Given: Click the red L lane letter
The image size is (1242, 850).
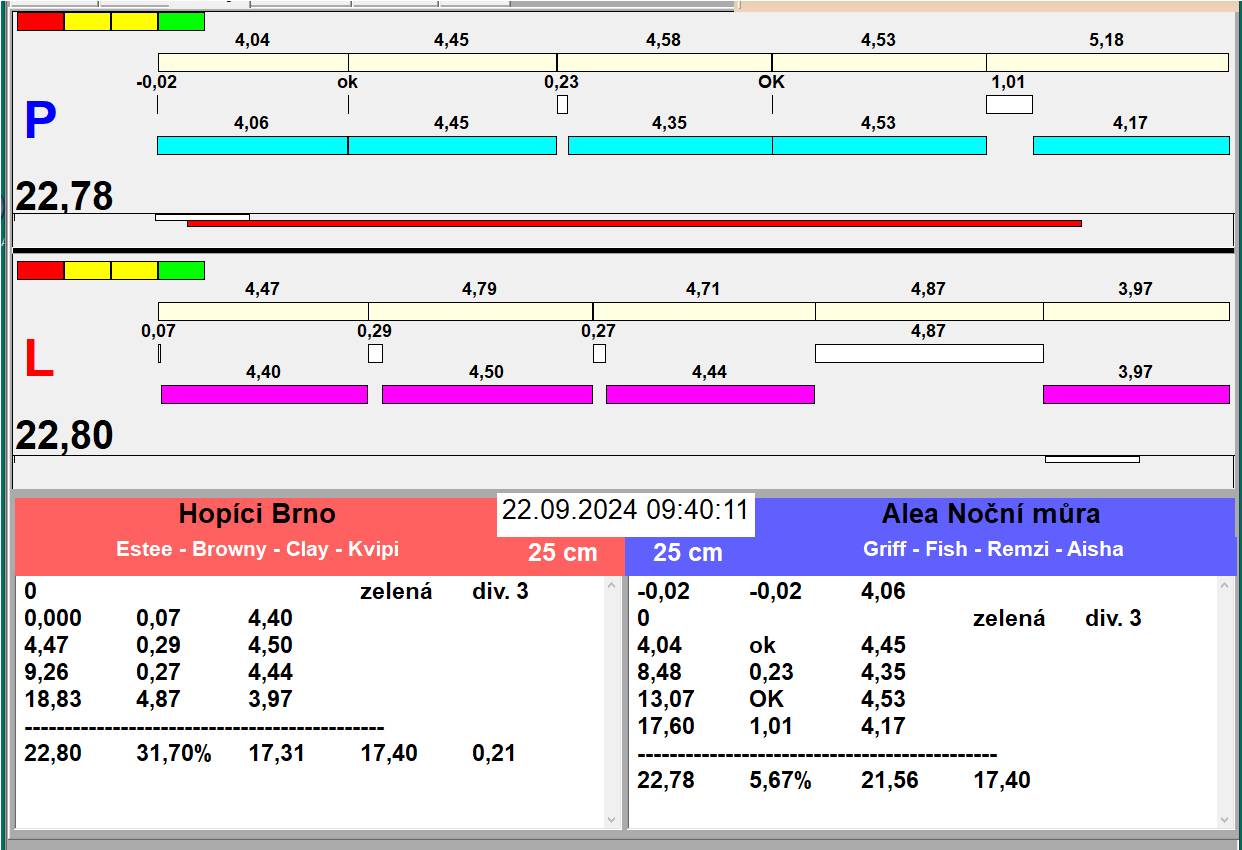Looking at the screenshot, I should pos(38,360).
